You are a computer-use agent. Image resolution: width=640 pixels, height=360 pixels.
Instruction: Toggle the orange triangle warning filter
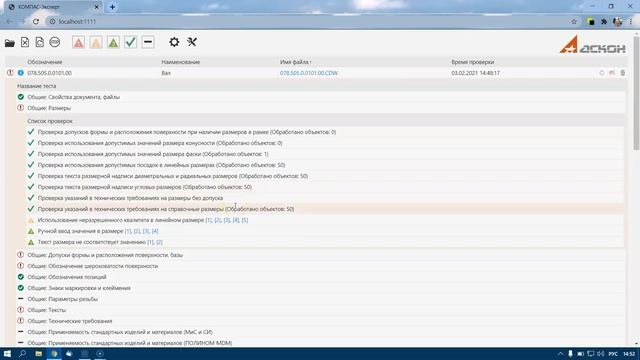(x=96, y=42)
